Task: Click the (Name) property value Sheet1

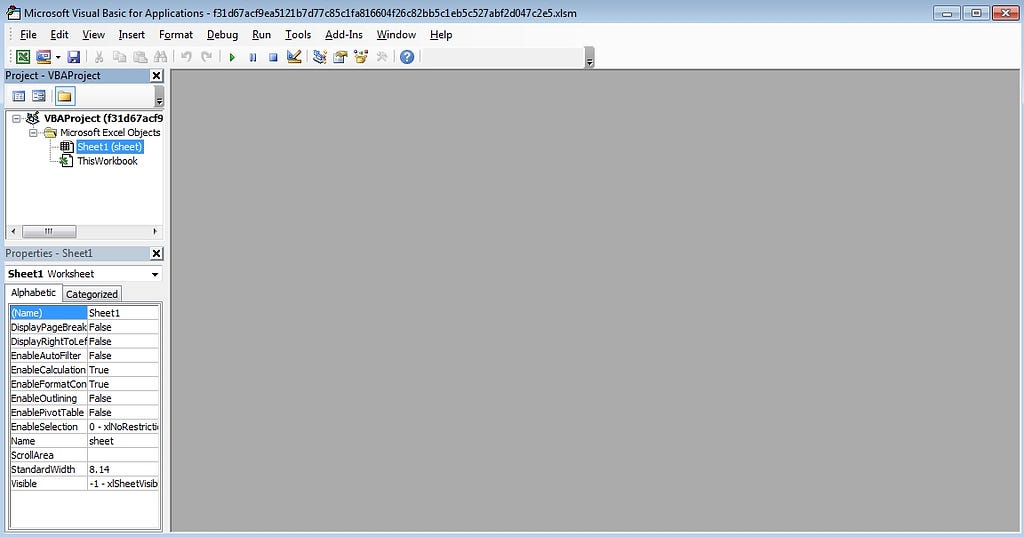Action: 123,313
